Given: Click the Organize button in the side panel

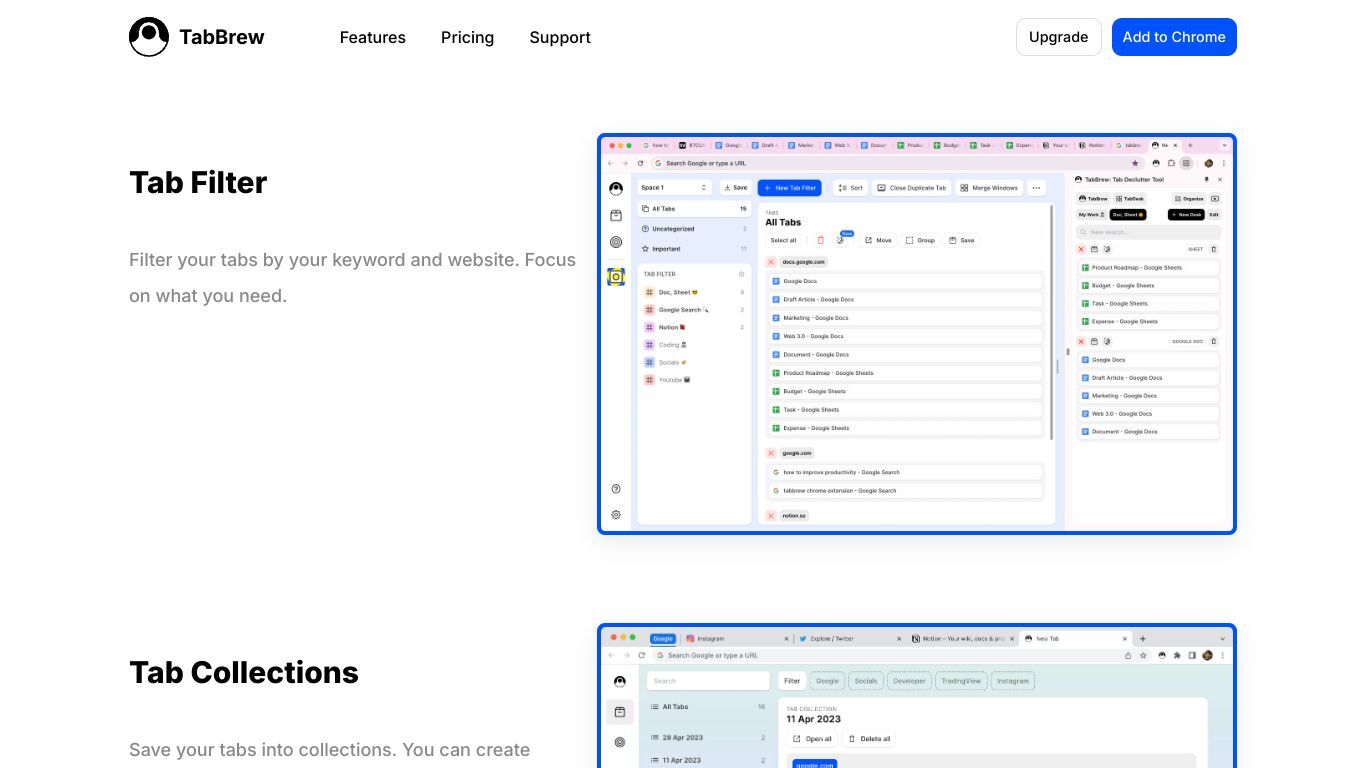Looking at the screenshot, I should [x=1189, y=199].
